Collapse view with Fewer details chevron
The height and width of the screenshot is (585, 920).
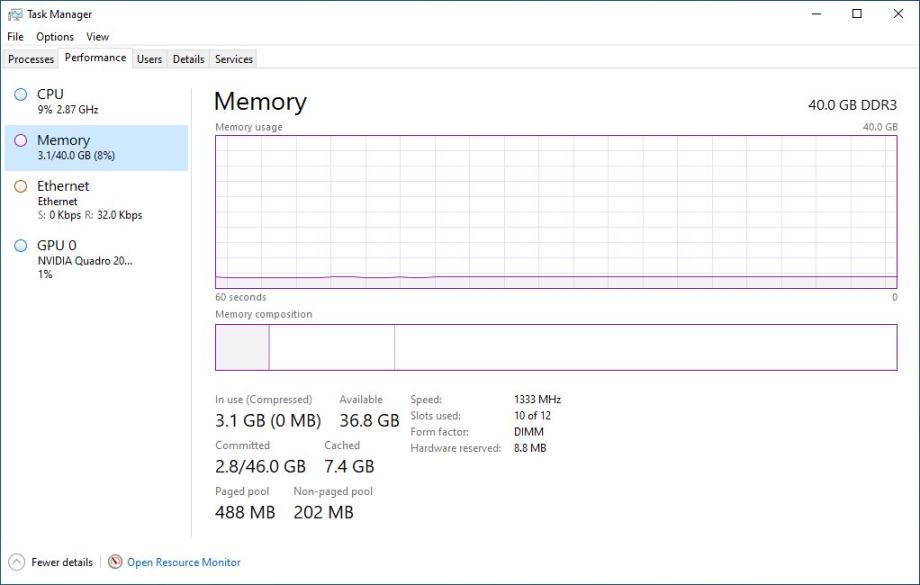click(17, 562)
